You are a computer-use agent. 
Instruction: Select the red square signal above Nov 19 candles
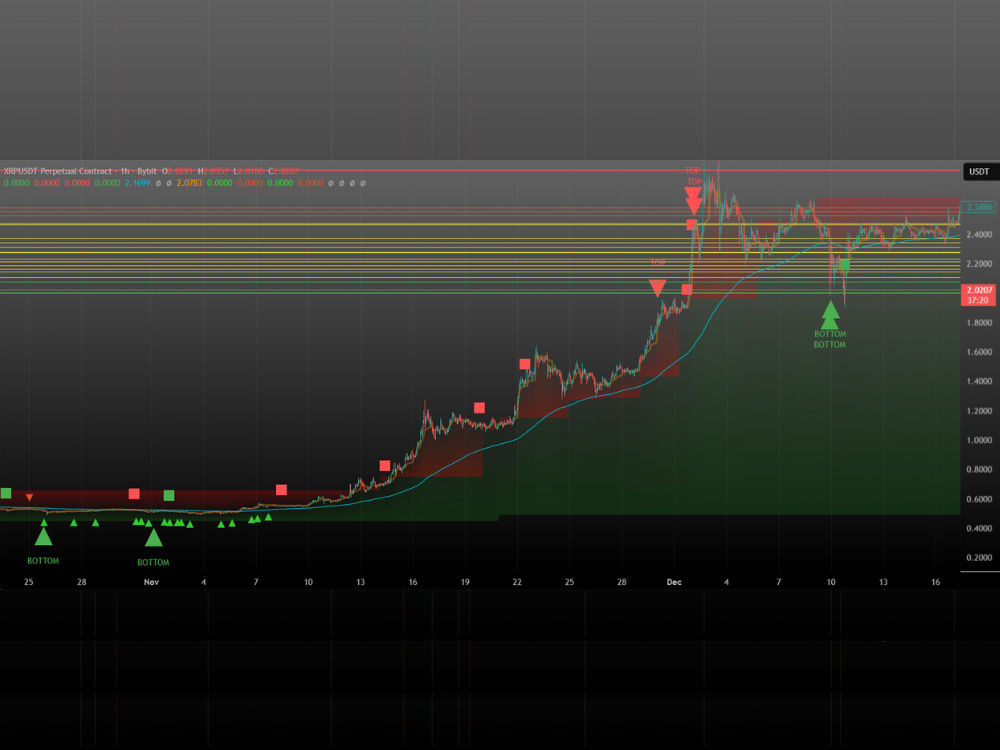(480, 408)
